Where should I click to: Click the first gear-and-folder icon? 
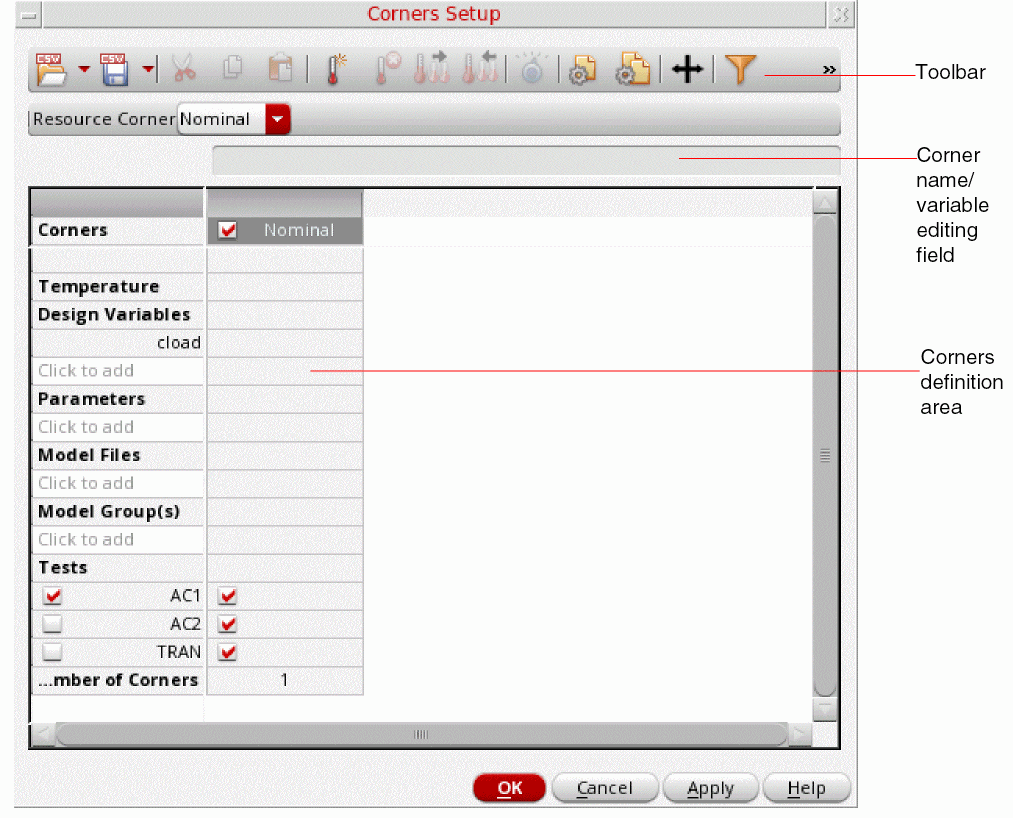point(582,70)
